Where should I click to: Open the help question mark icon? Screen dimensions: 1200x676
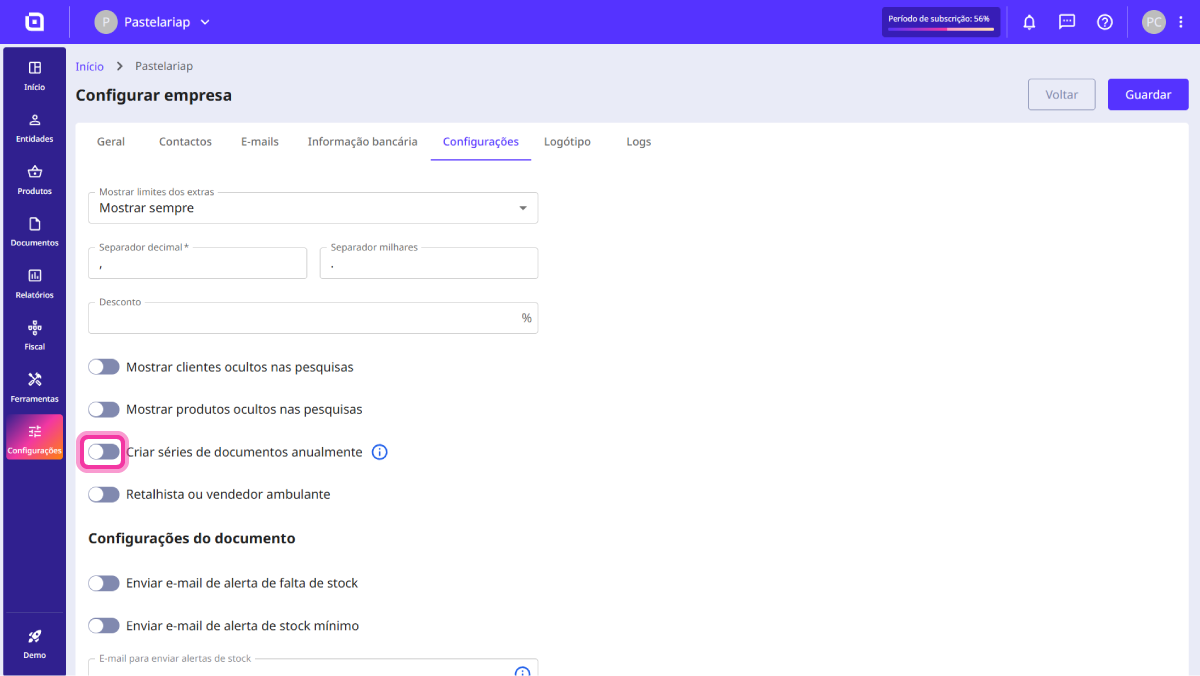tap(1105, 22)
